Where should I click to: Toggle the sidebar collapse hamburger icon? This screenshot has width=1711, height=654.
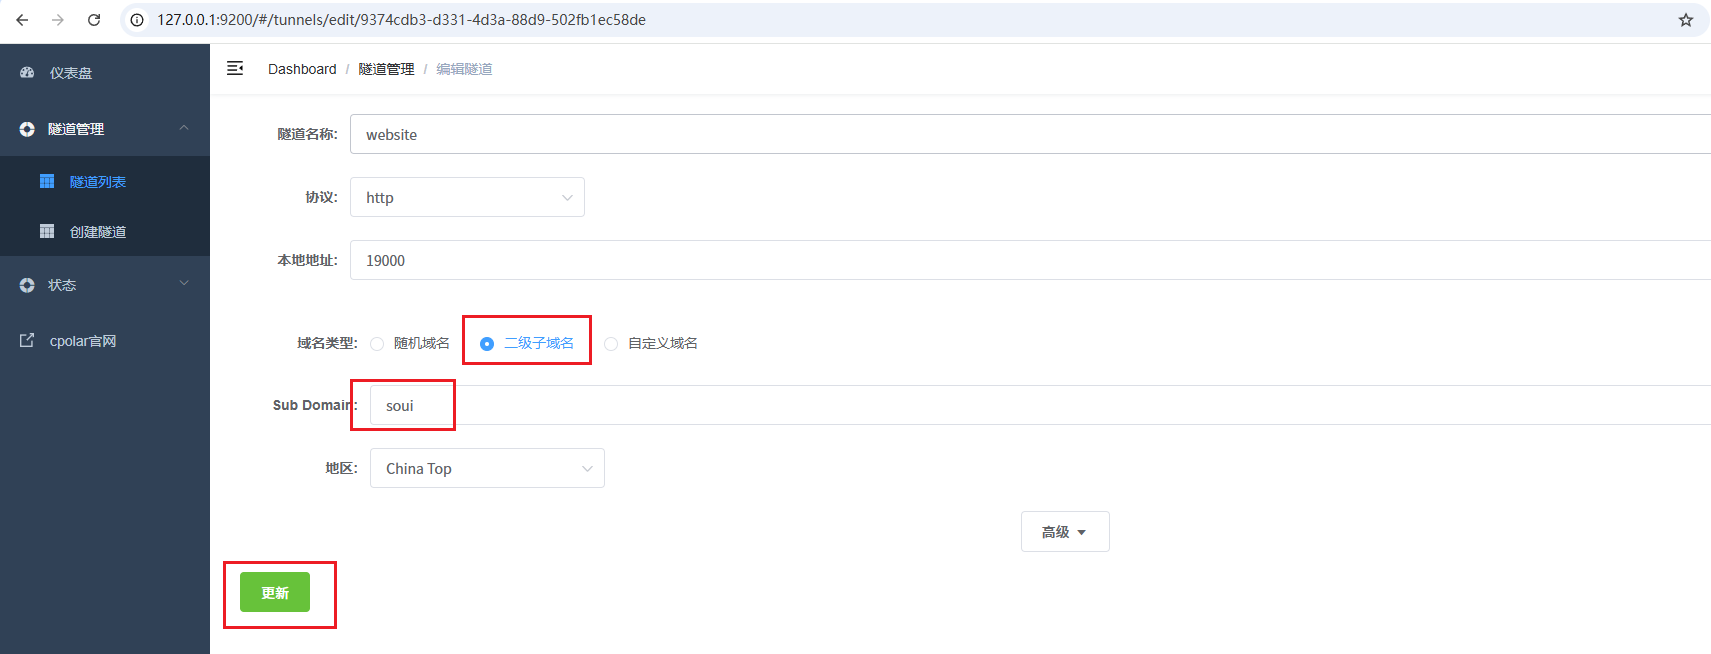pos(235,68)
